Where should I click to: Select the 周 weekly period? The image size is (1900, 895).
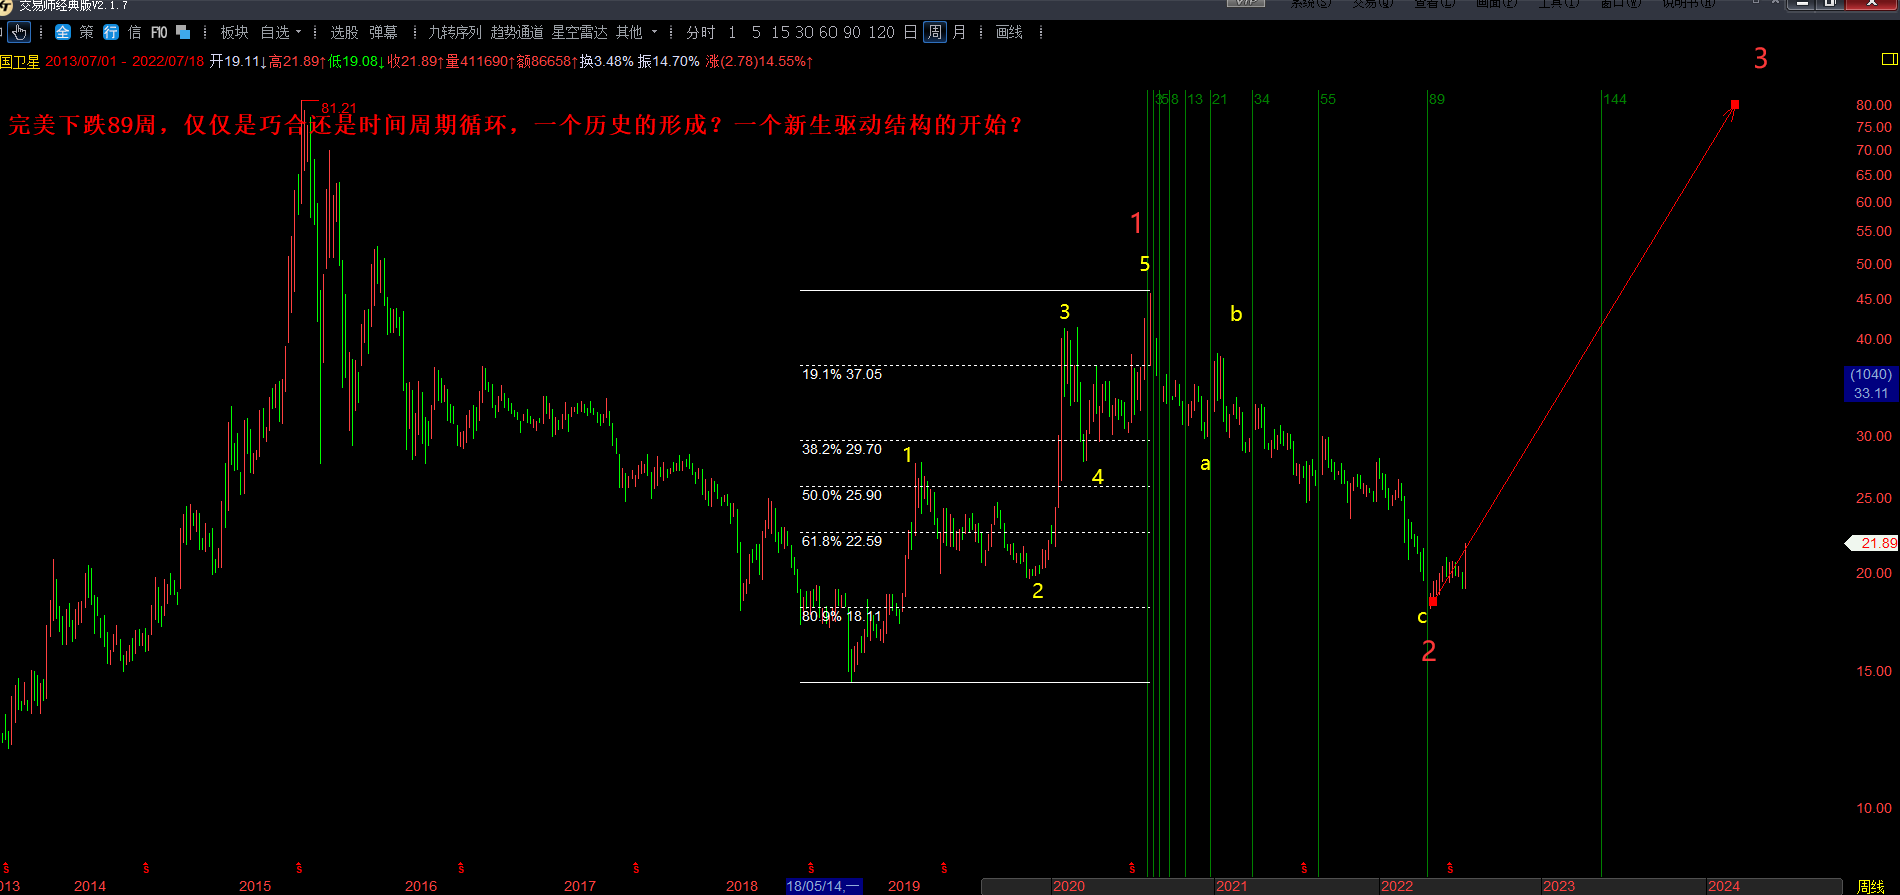(934, 32)
